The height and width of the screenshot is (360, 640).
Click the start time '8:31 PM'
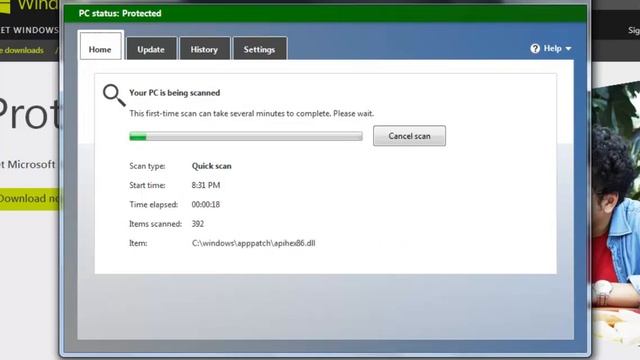[206, 185]
